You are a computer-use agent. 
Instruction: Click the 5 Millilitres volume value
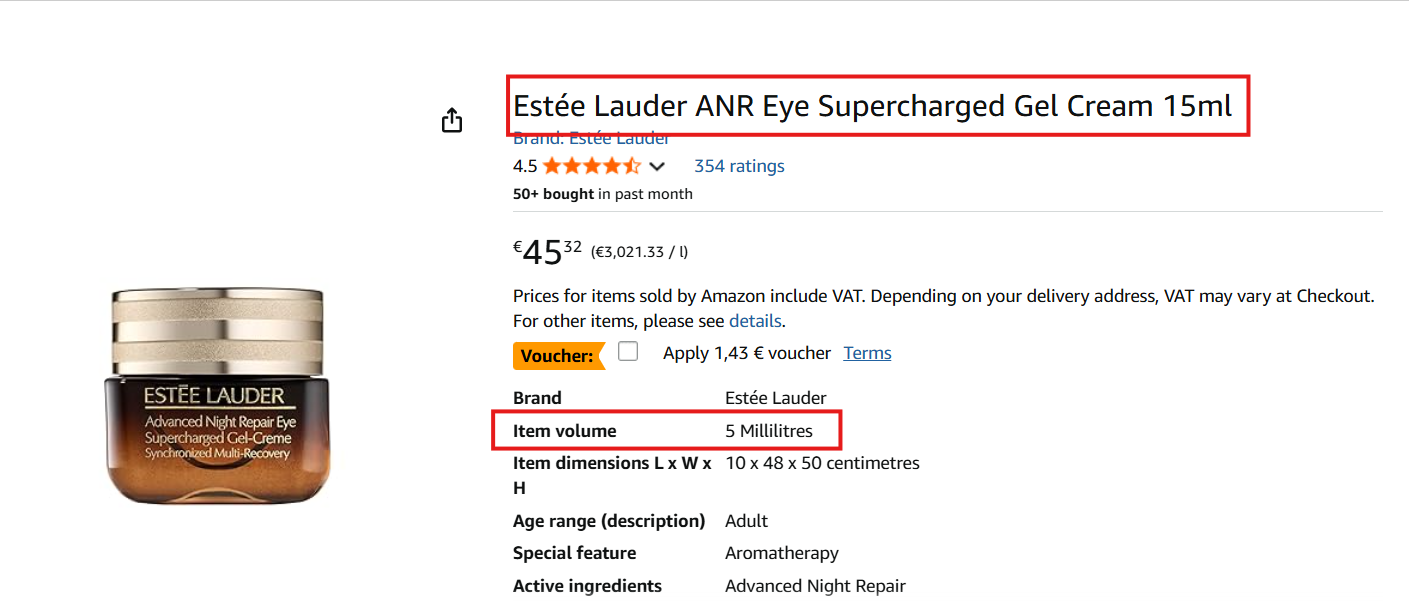pyautogui.click(x=769, y=431)
